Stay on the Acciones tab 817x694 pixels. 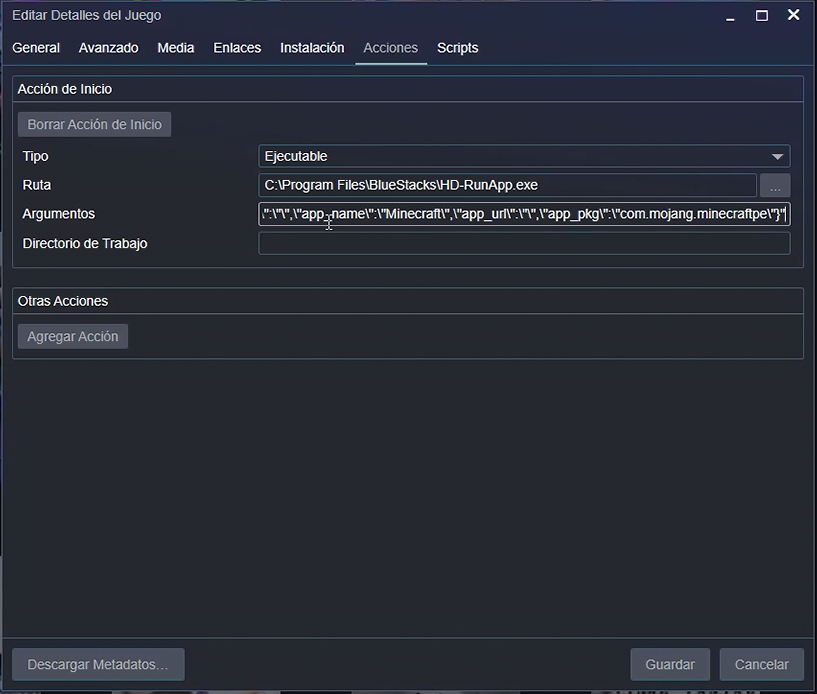(390, 47)
